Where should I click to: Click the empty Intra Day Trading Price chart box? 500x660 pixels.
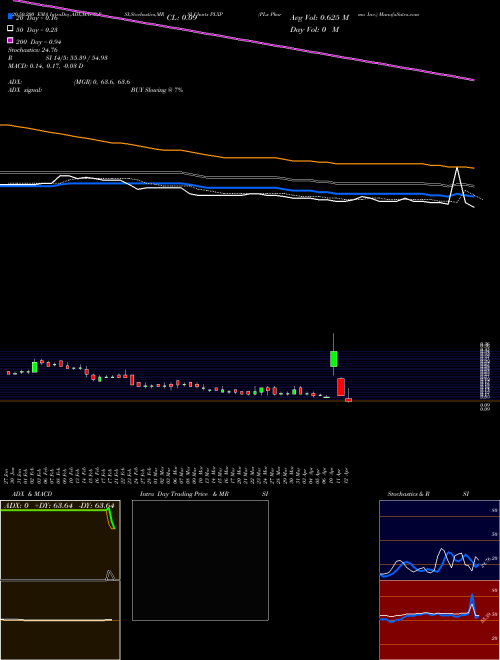coord(200,560)
